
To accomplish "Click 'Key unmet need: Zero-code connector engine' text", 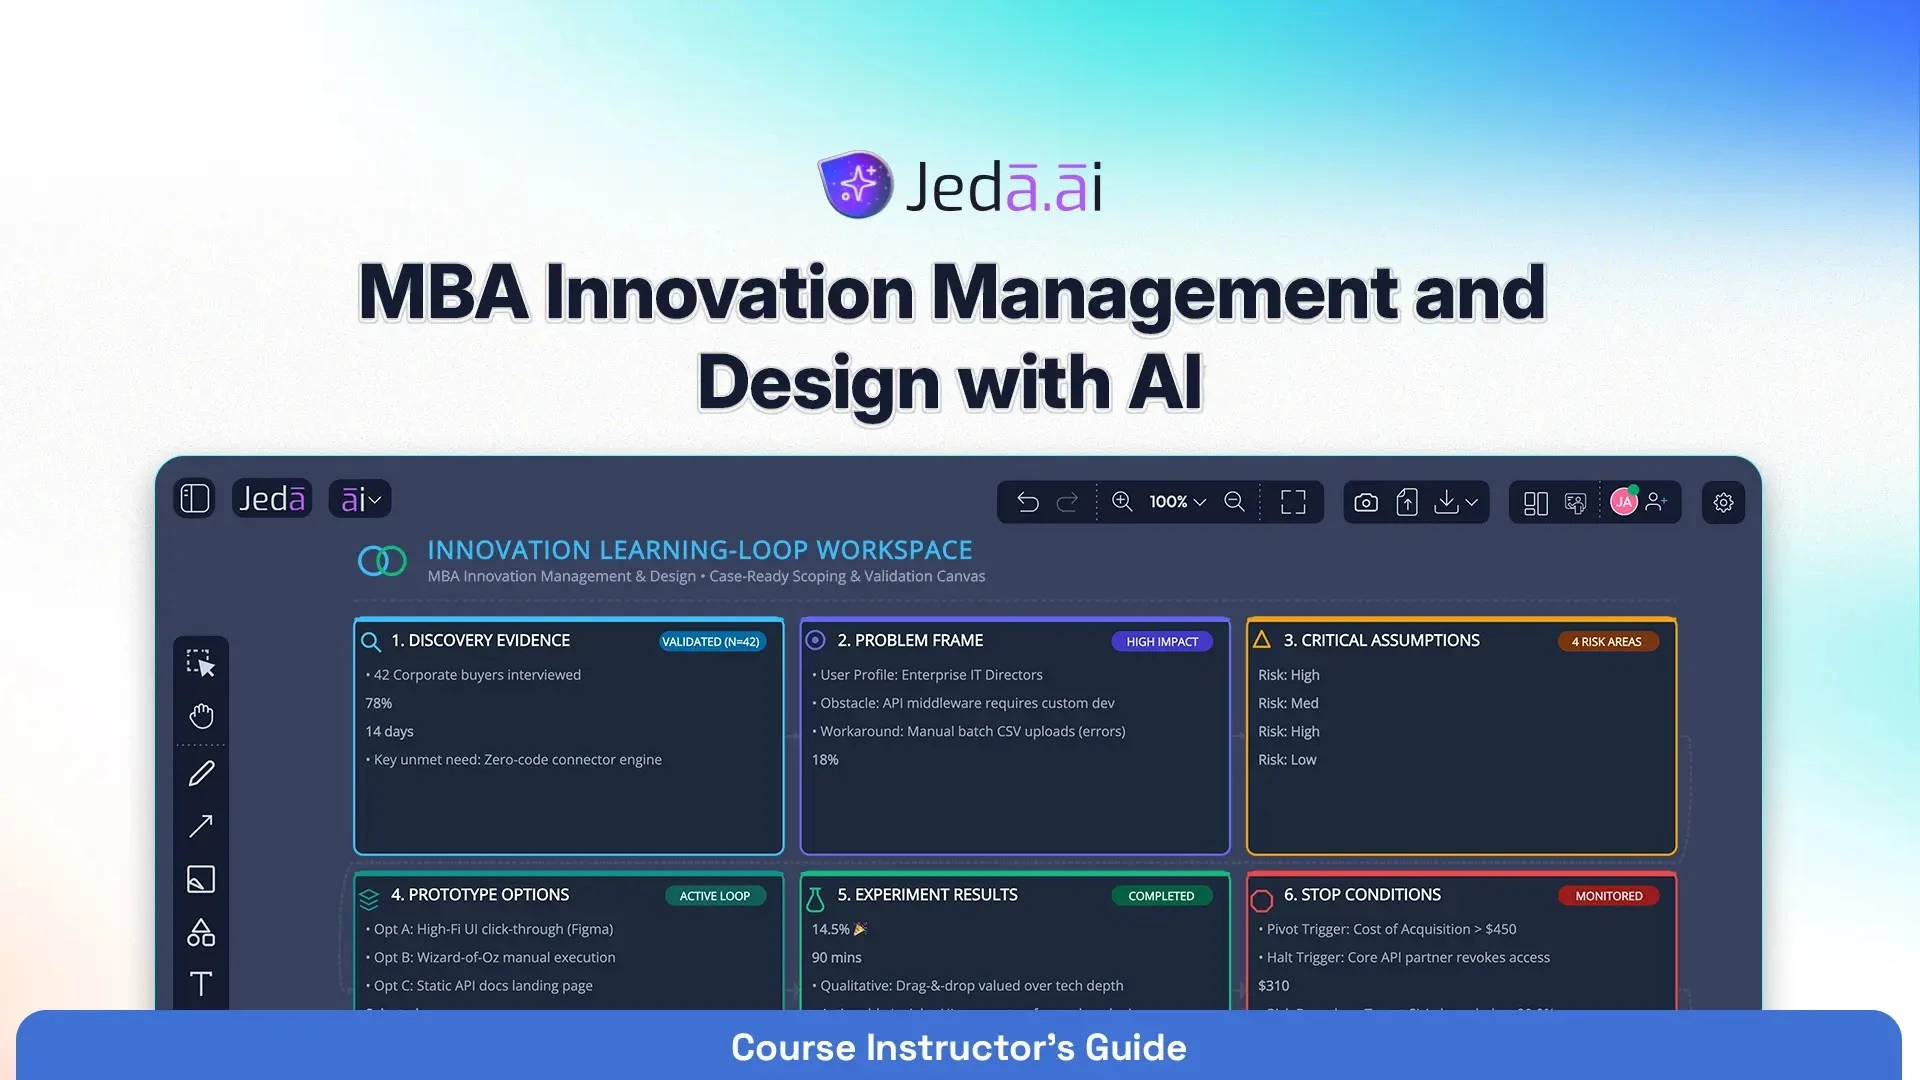I will click(x=518, y=760).
